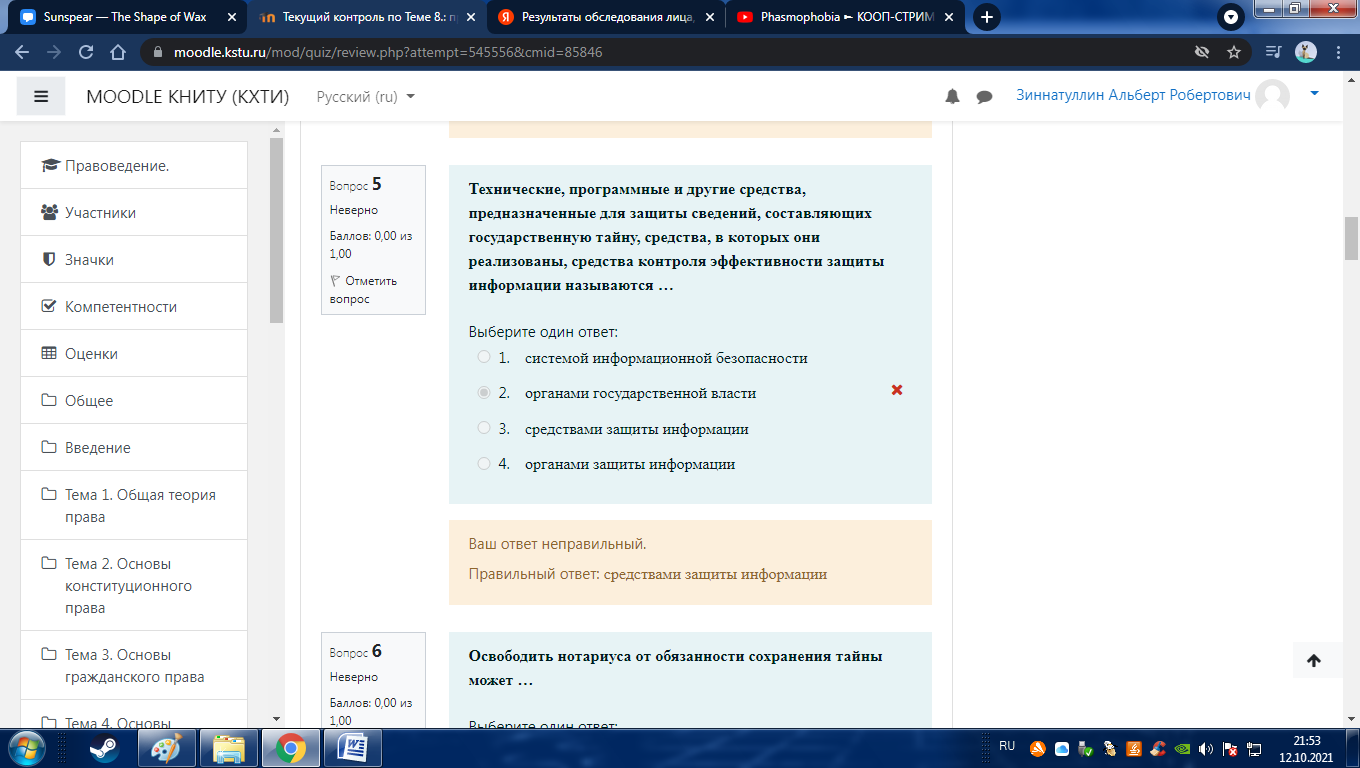Open Оценки in sidebar

[x=134, y=353]
